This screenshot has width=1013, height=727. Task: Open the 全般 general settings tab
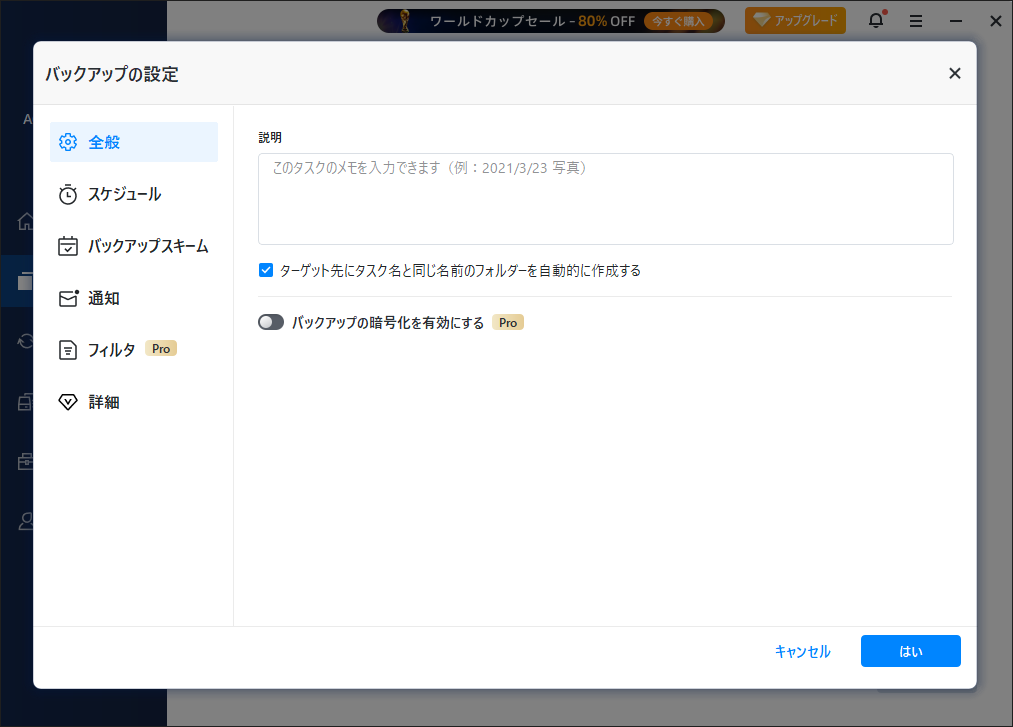pos(134,142)
